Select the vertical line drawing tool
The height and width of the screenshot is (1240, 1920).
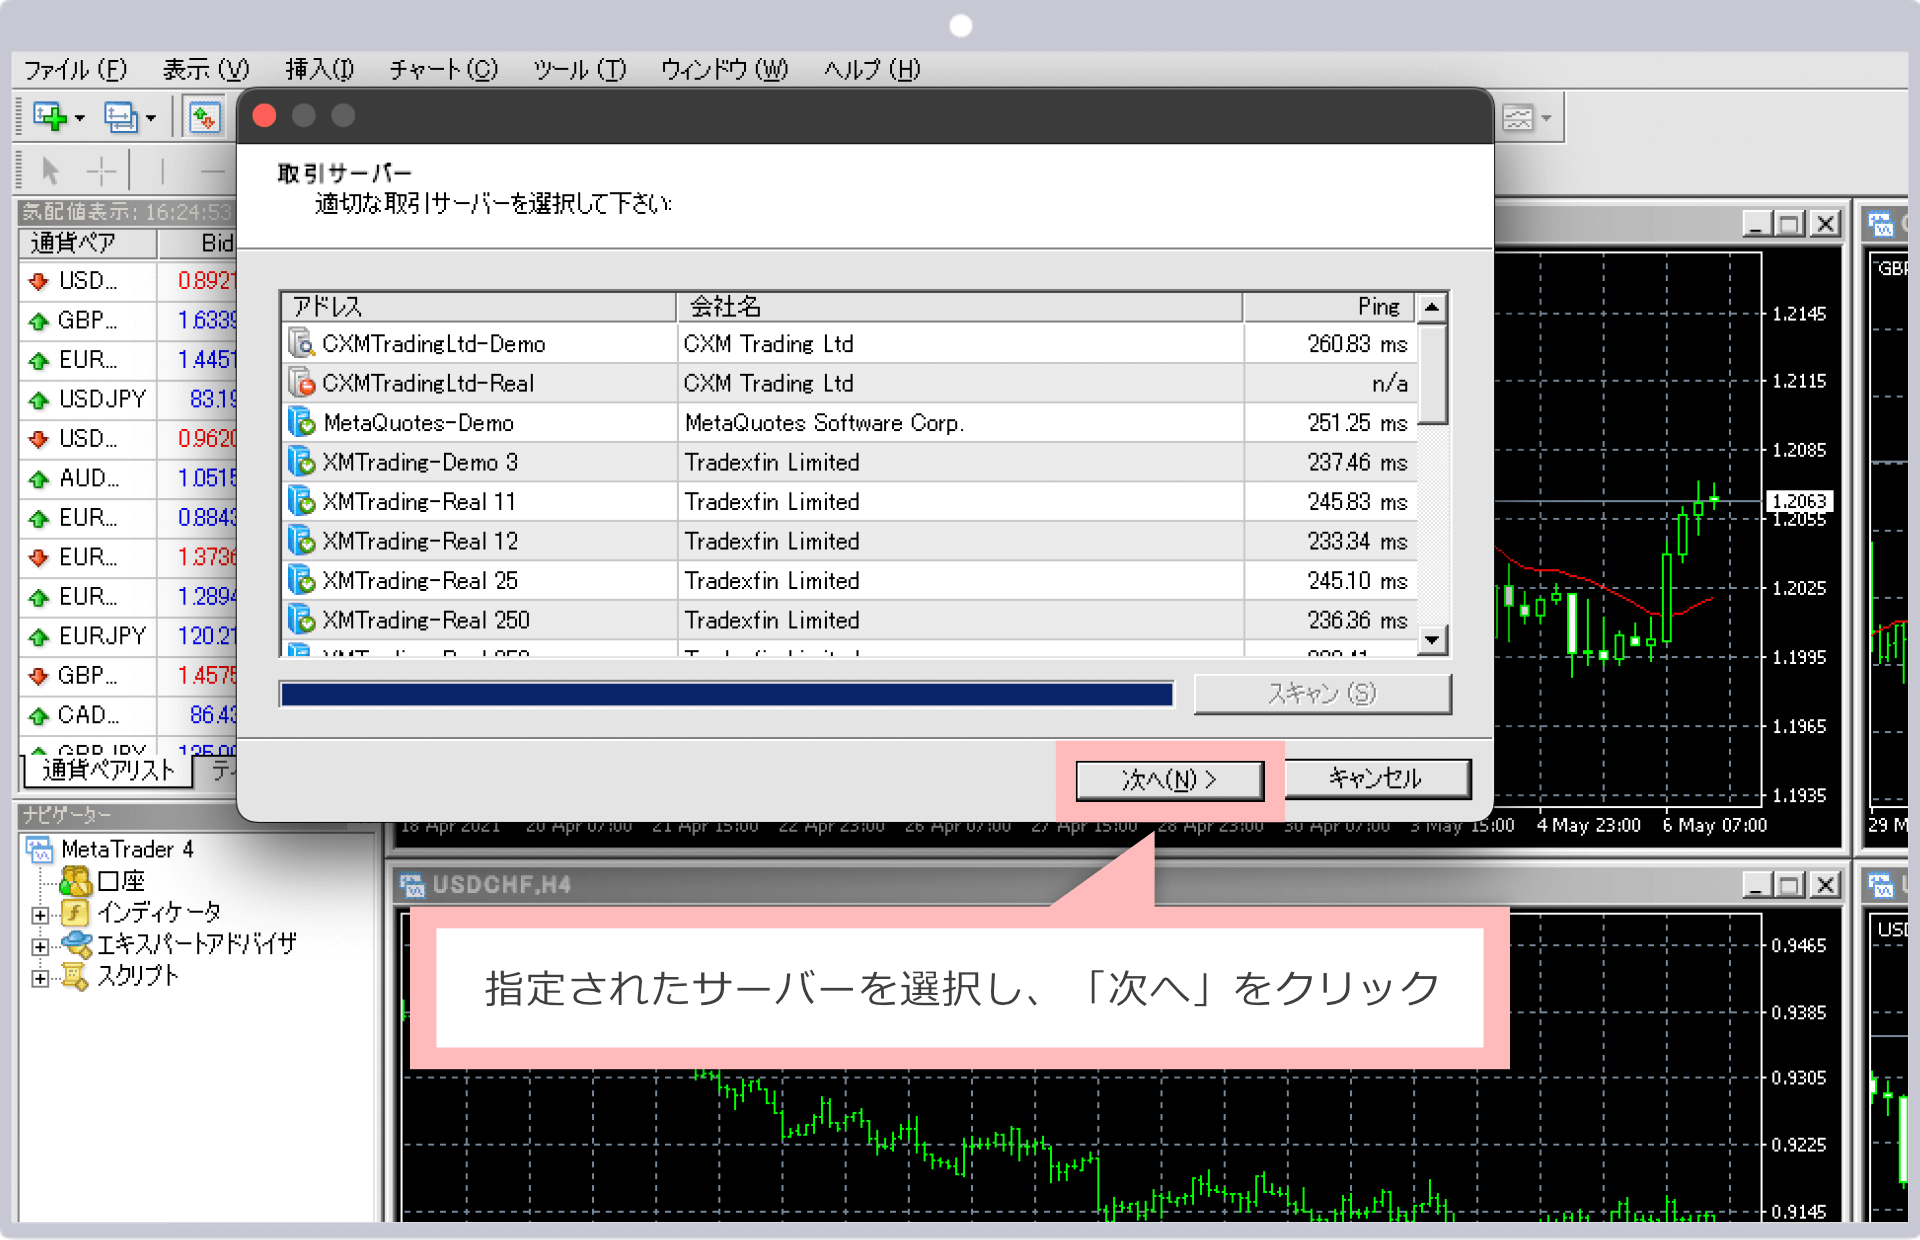[162, 172]
